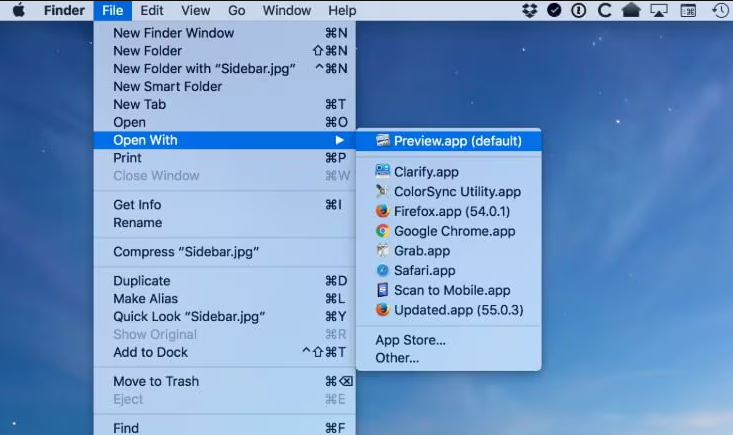Click the Grab.app scissors icon
This screenshot has width=733, height=435.
coord(382,250)
